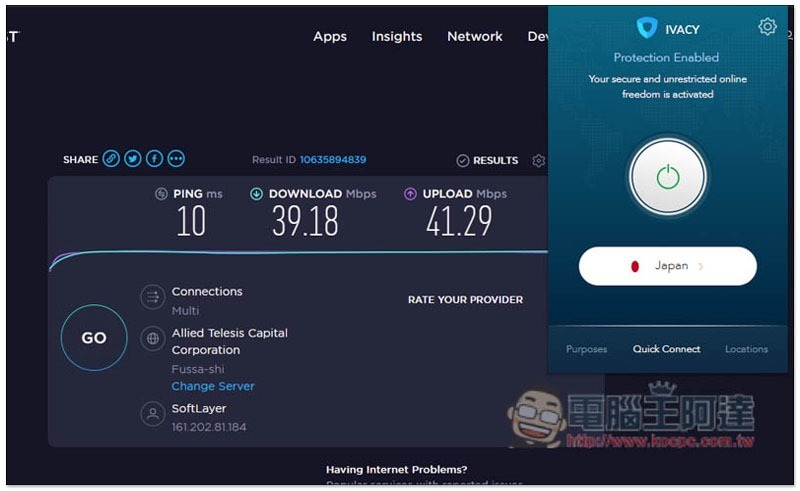Copy the result link share icon

click(x=111, y=159)
